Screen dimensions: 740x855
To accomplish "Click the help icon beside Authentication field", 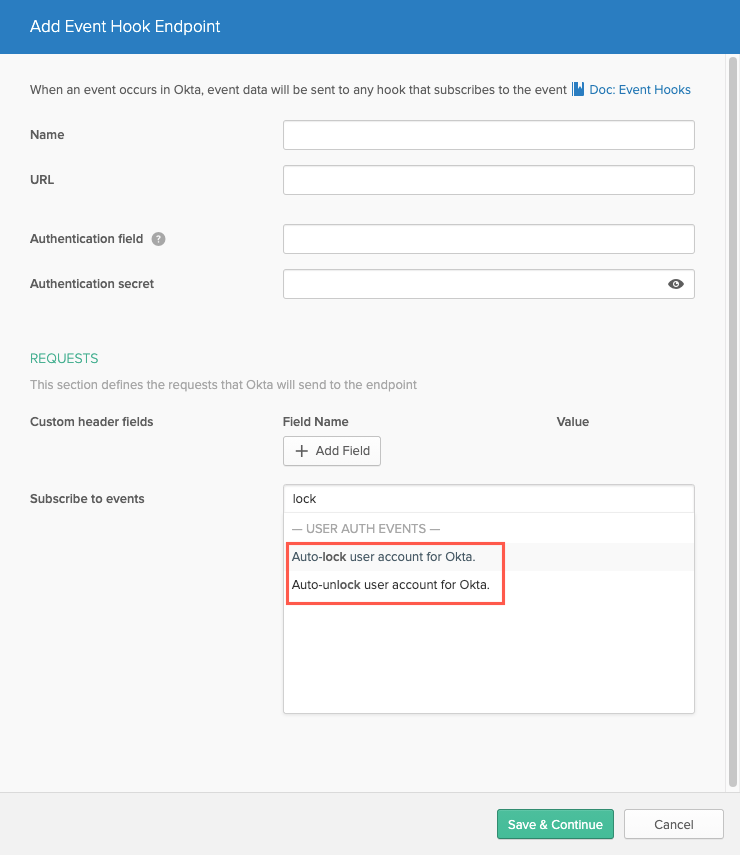I will point(158,239).
